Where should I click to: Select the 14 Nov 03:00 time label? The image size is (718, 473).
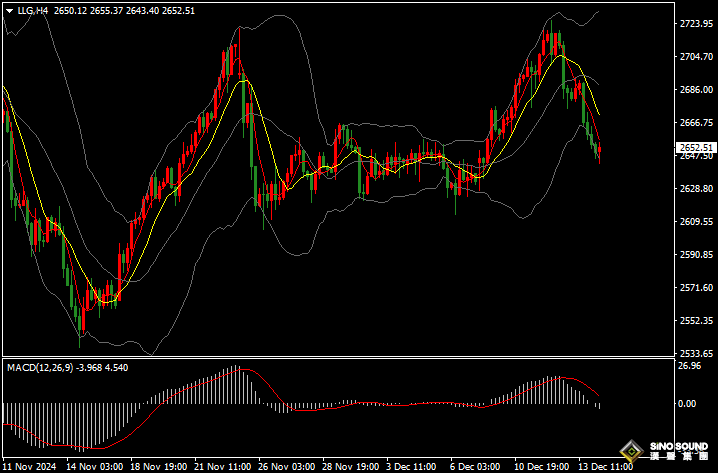point(95,467)
